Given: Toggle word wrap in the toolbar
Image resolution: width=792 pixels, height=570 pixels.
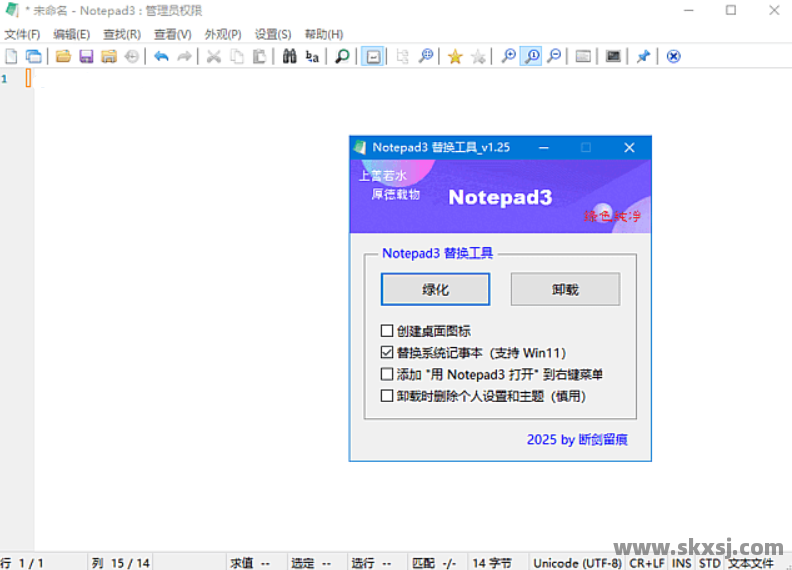Looking at the screenshot, I should click(371, 57).
